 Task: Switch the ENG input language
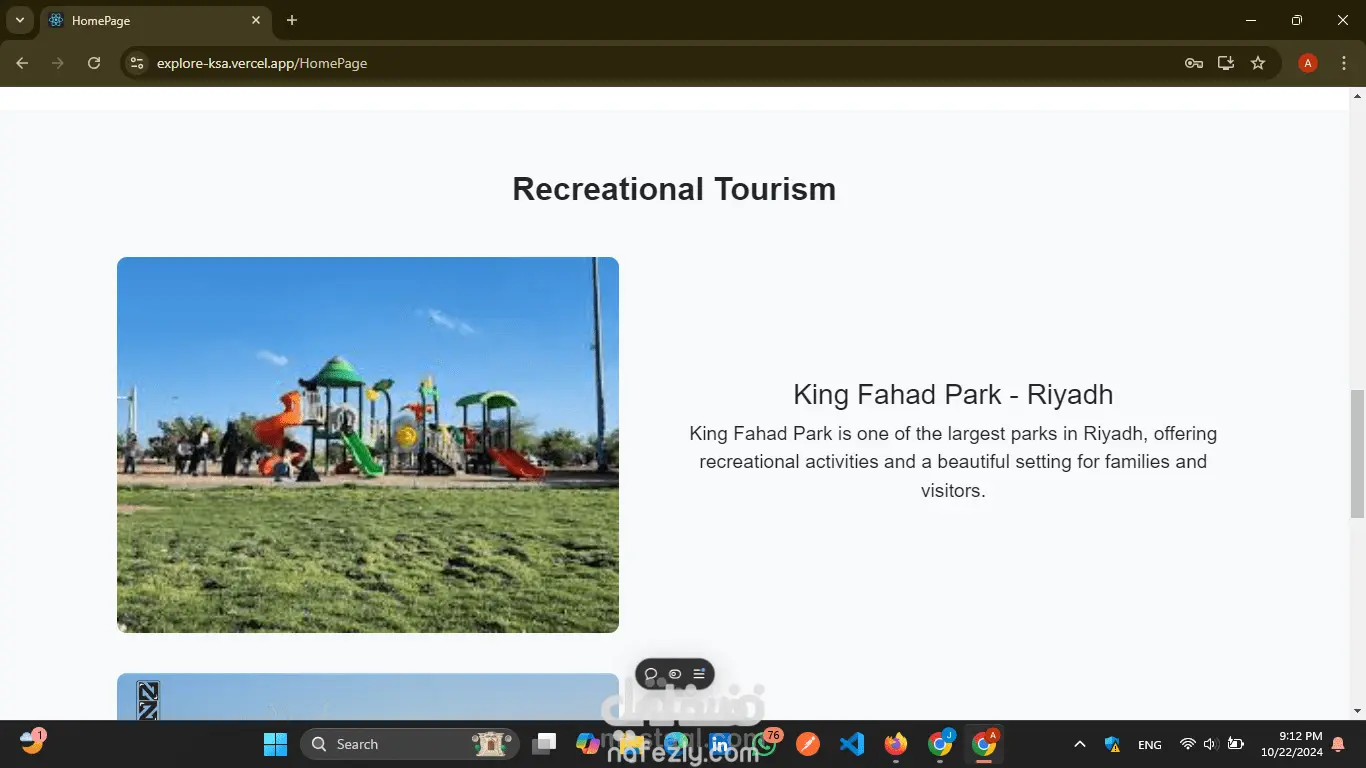tap(1150, 744)
